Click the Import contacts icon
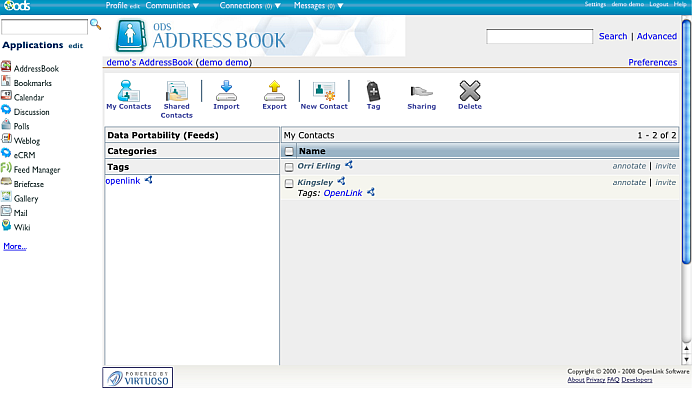Screen dimensions: 700x401 click(226, 92)
